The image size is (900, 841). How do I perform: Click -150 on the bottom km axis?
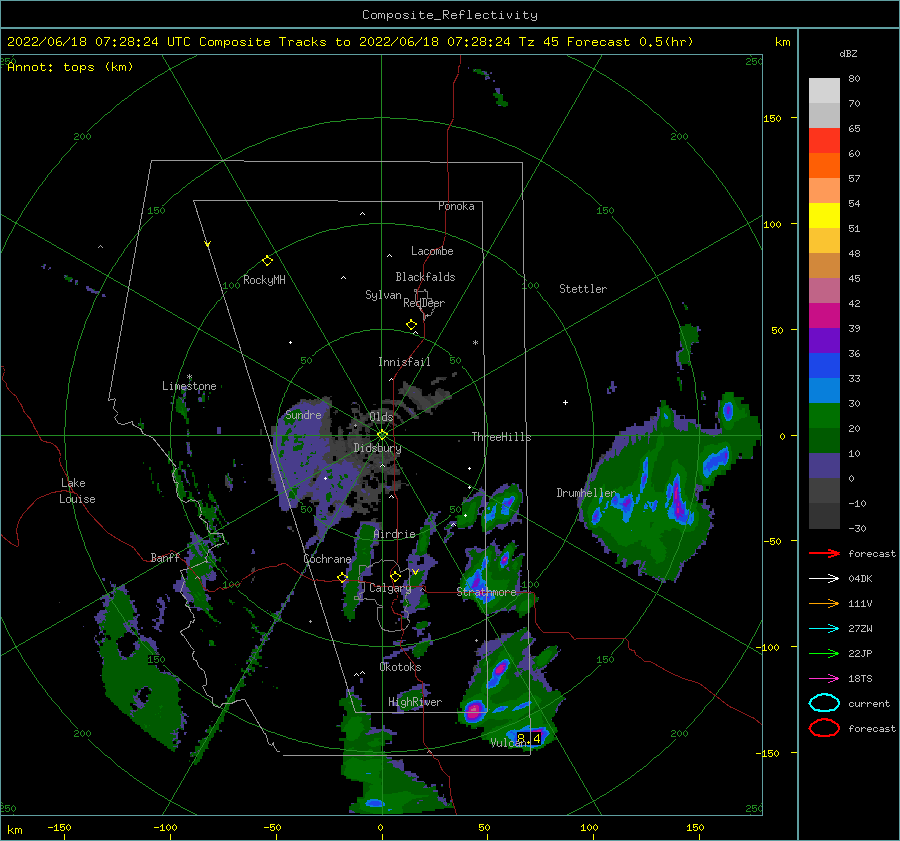point(59,828)
